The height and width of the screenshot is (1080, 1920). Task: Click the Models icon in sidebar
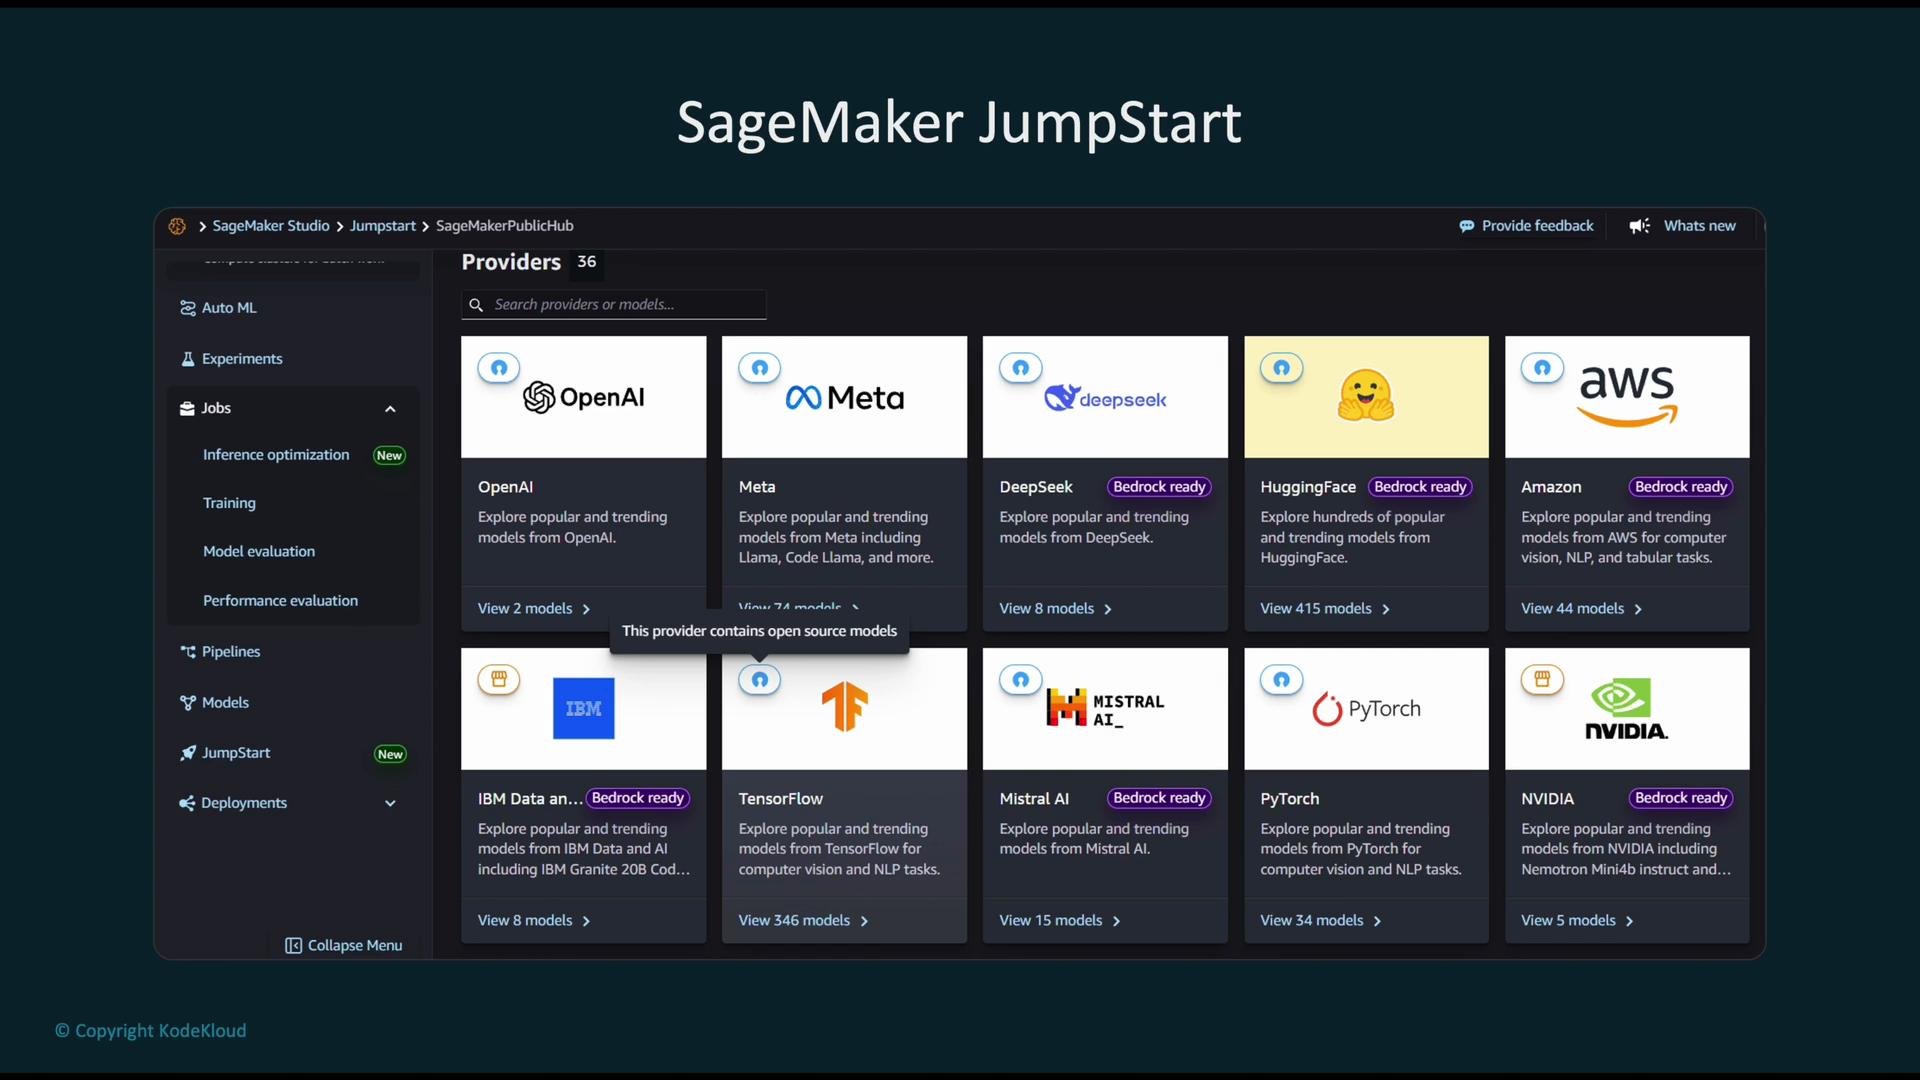(x=187, y=703)
